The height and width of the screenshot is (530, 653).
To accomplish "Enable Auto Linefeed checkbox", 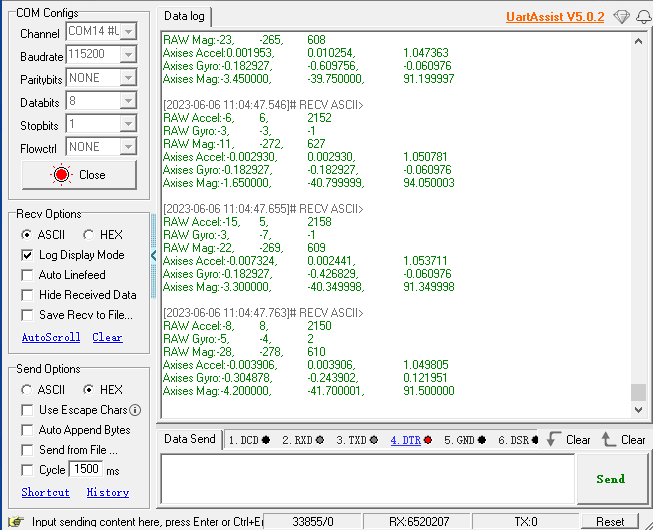I will [x=27, y=275].
